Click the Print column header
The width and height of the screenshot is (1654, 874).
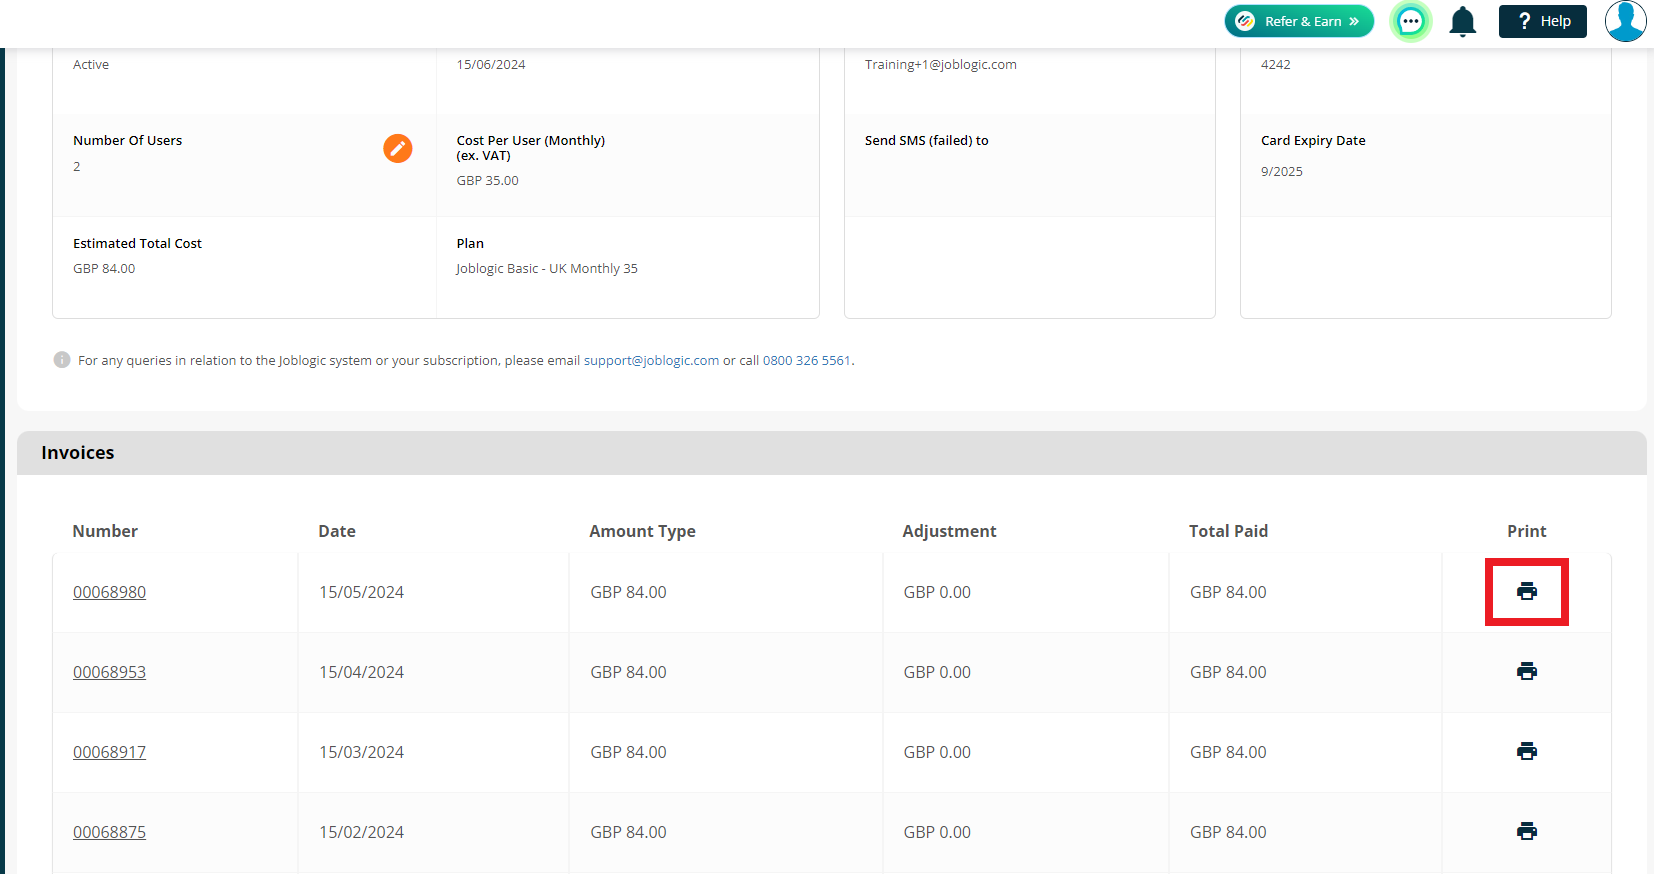(x=1527, y=531)
